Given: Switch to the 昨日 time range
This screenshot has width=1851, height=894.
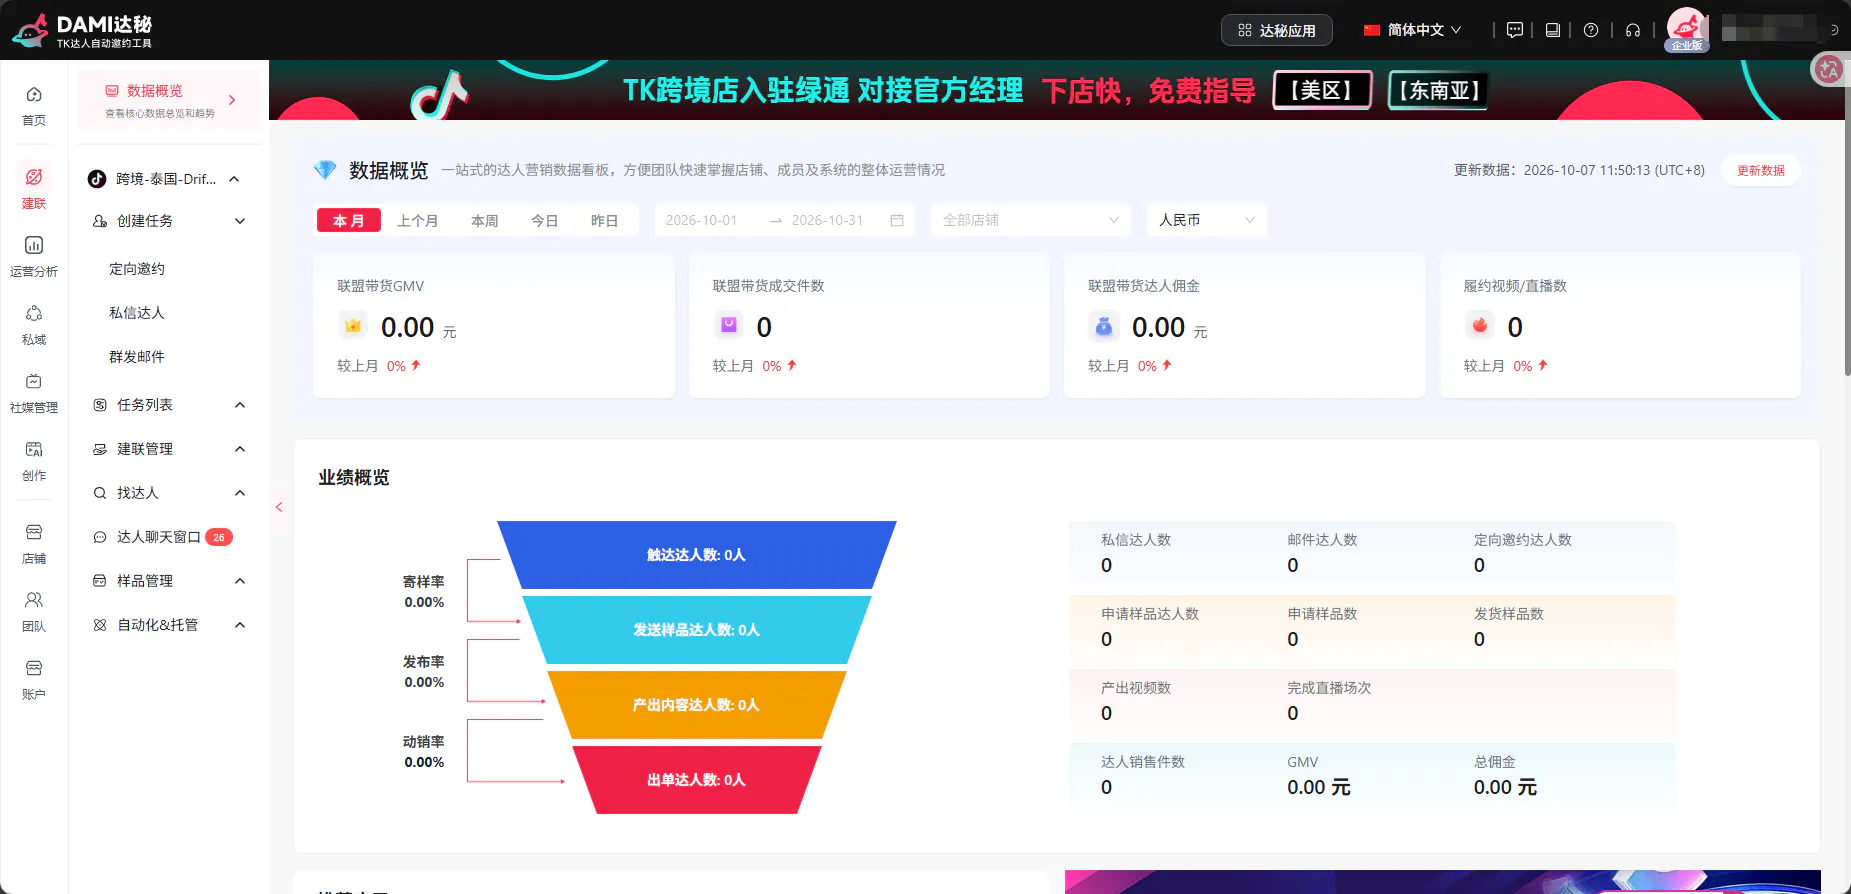Looking at the screenshot, I should click(605, 220).
